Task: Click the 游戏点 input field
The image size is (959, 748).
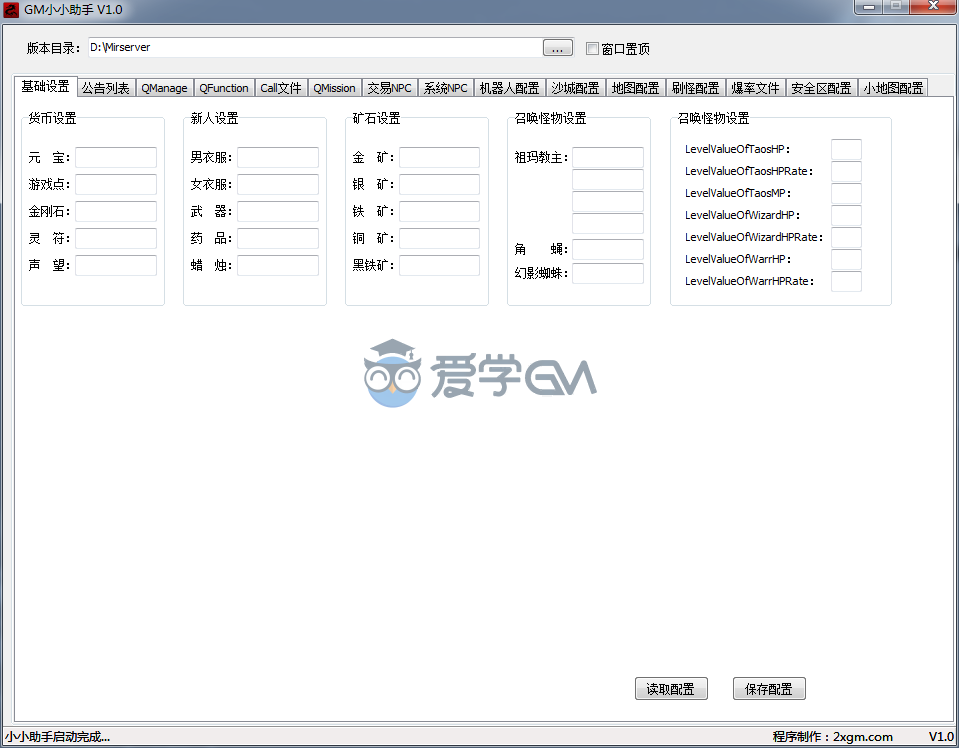Action: tap(116, 184)
